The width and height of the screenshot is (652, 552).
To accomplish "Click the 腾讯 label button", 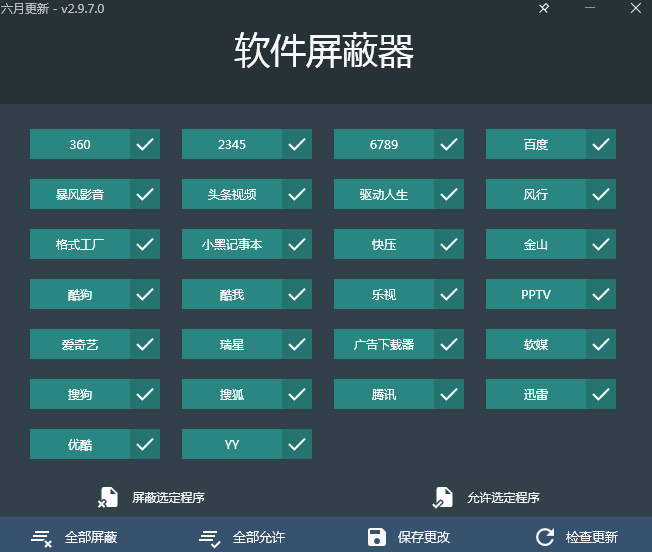I will pyautogui.click(x=384, y=394).
